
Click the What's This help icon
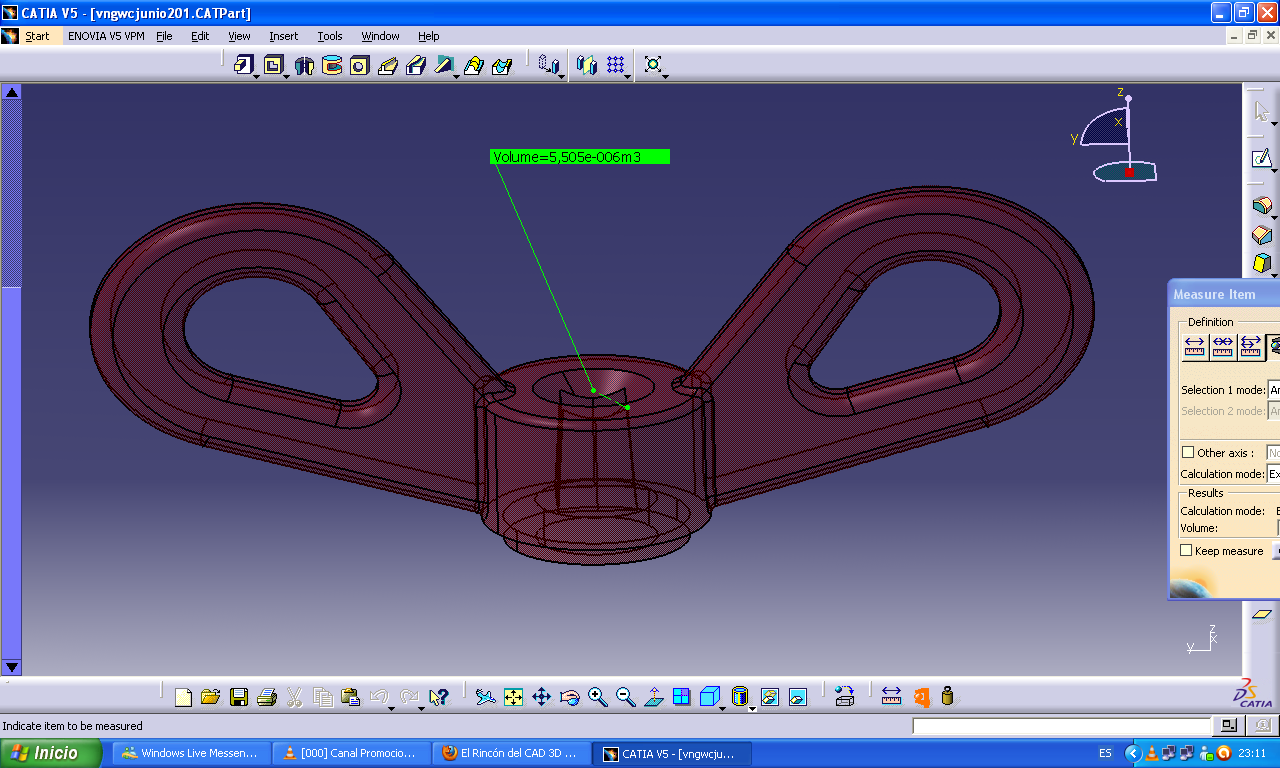tap(439, 697)
